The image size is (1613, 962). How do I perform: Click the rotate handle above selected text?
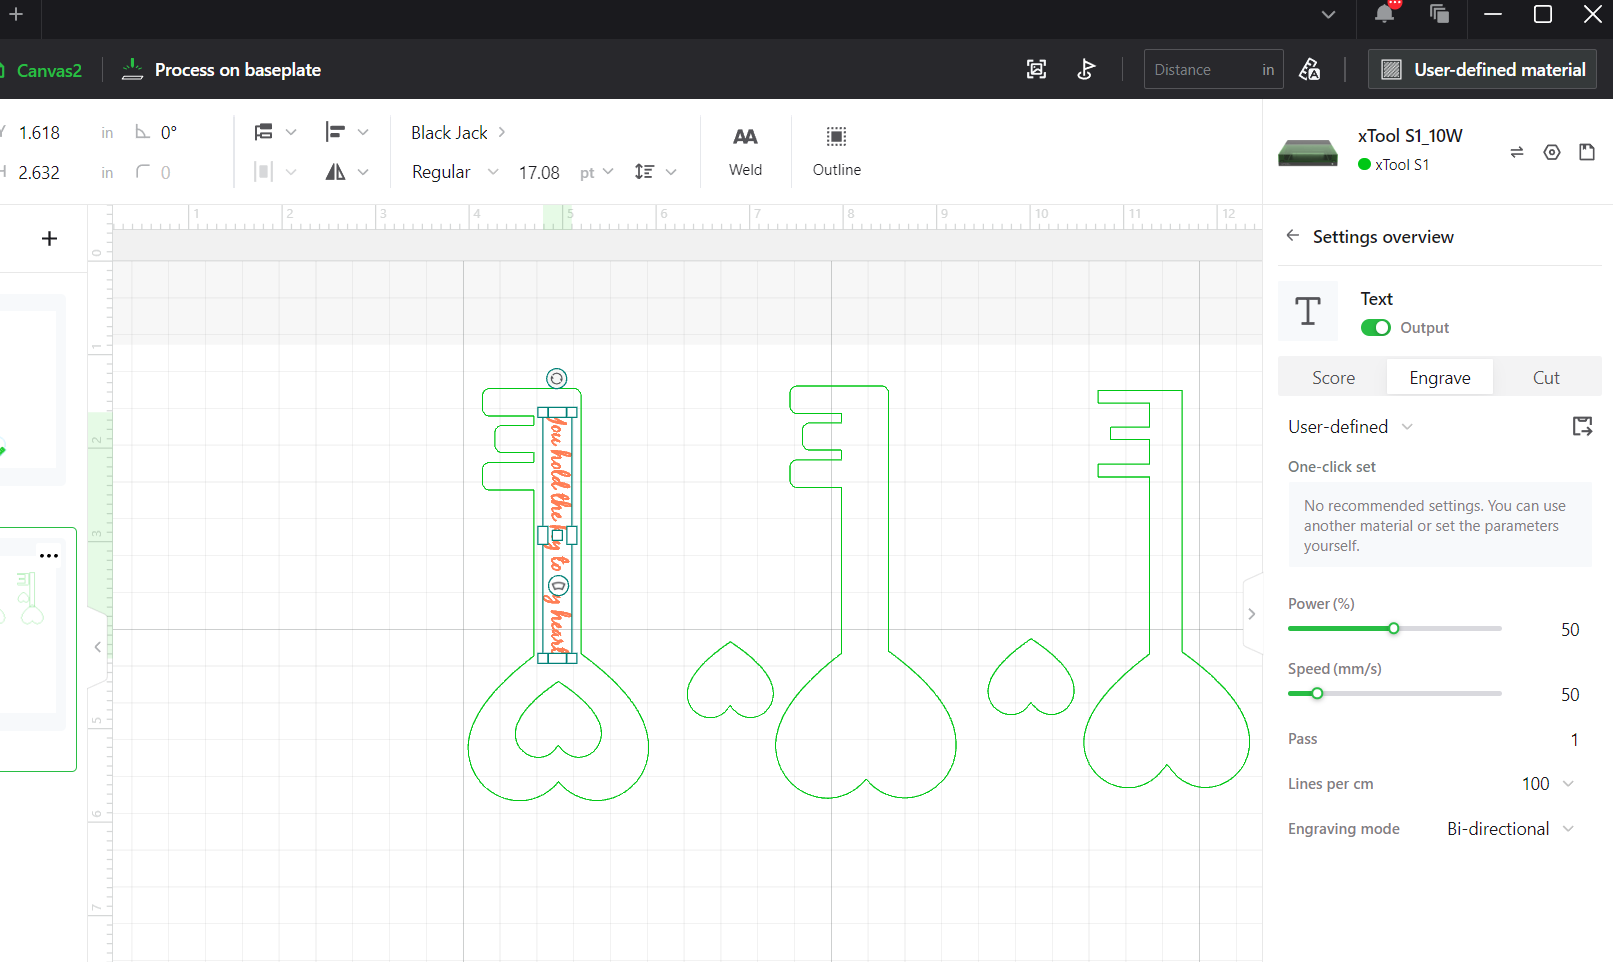click(x=557, y=378)
